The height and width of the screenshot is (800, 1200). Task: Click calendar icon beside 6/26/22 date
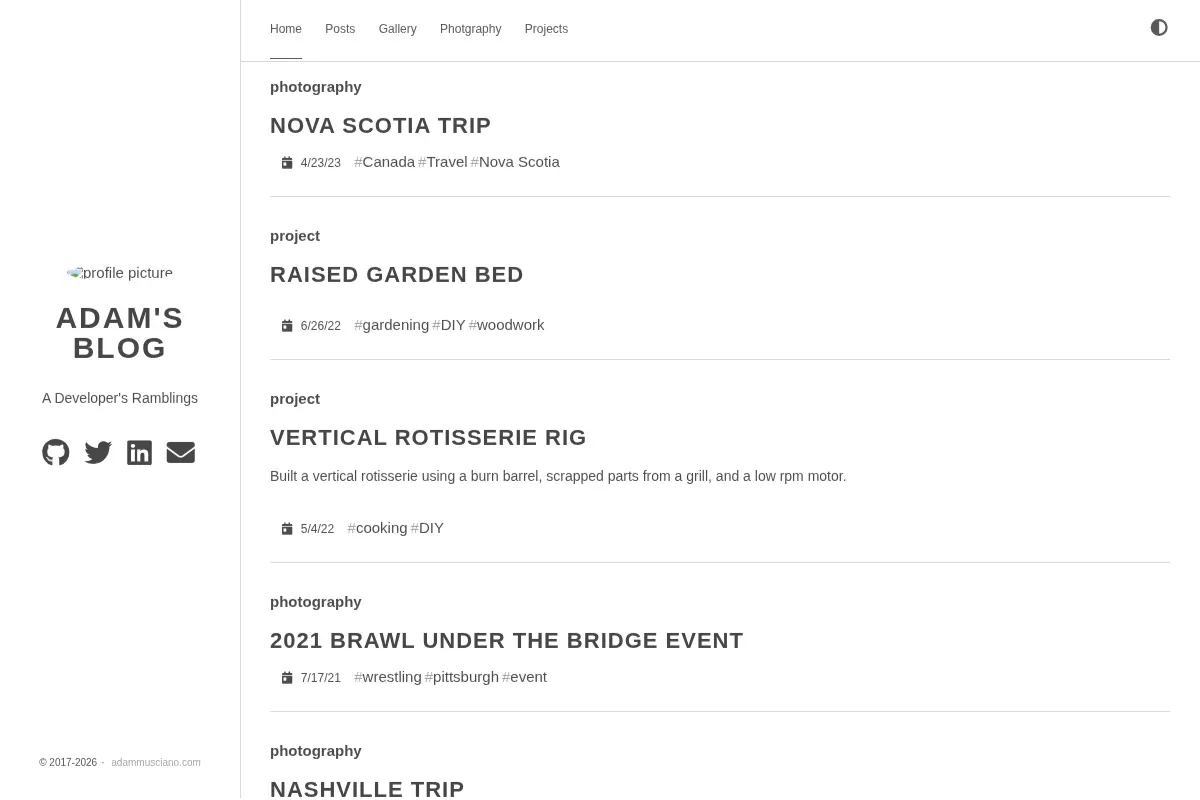click(287, 326)
